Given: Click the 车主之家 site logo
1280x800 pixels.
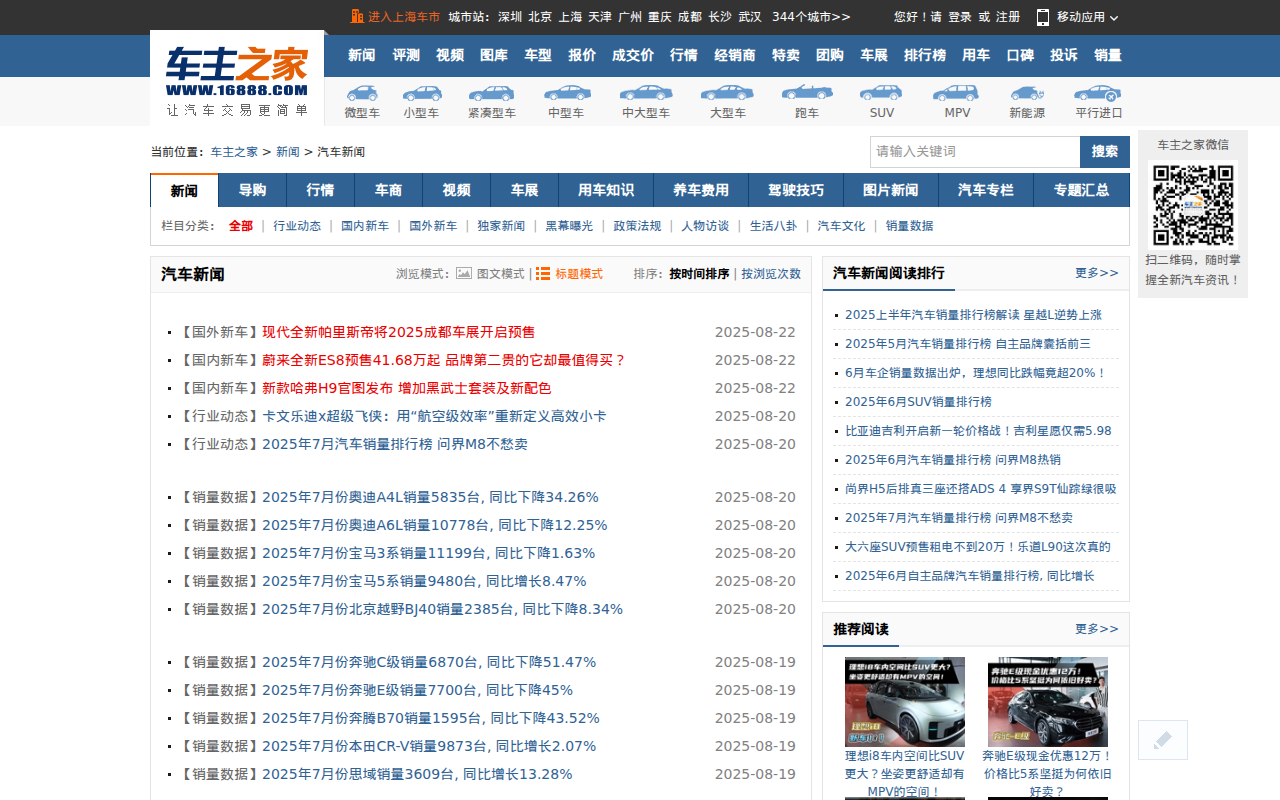Looking at the screenshot, I should coord(237,78).
